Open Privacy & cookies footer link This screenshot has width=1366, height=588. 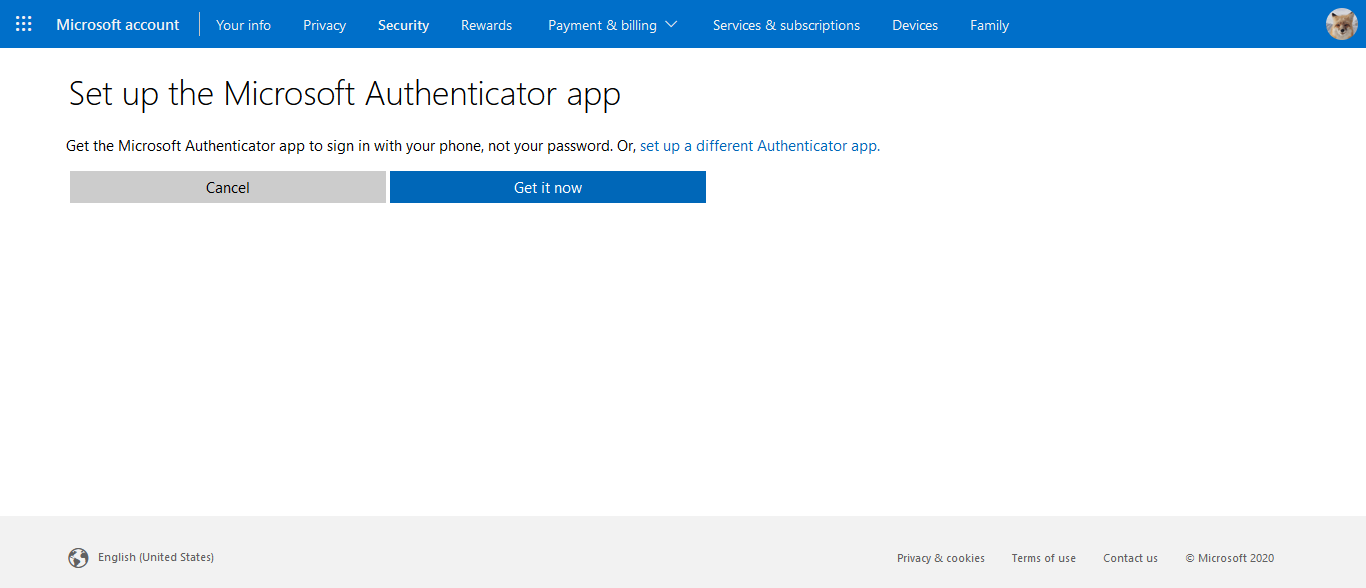[941, 558]
